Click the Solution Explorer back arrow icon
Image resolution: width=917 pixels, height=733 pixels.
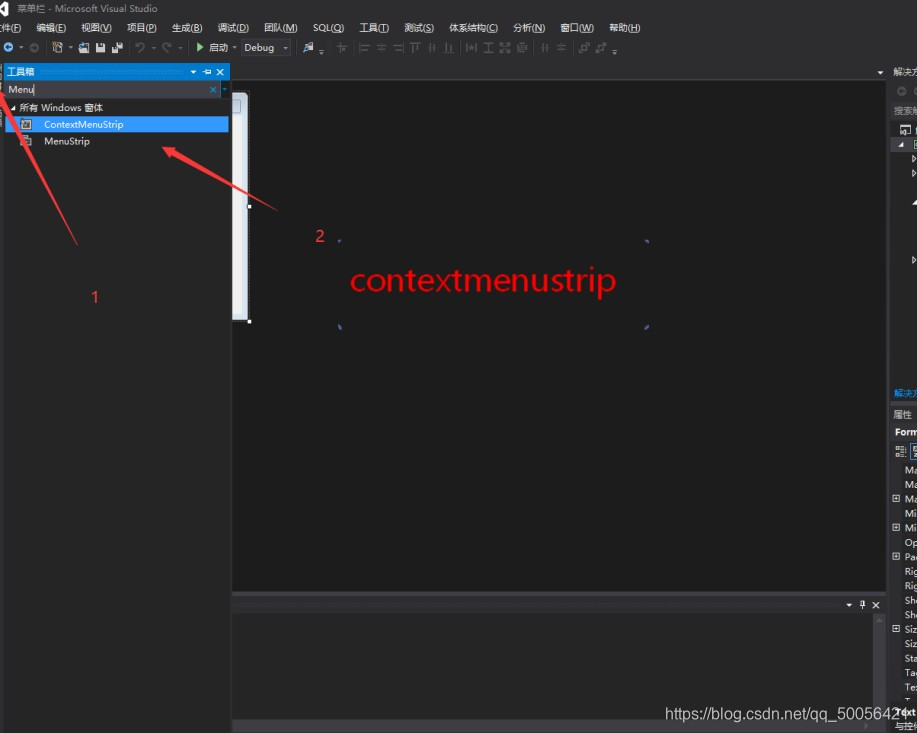[902, 91]
